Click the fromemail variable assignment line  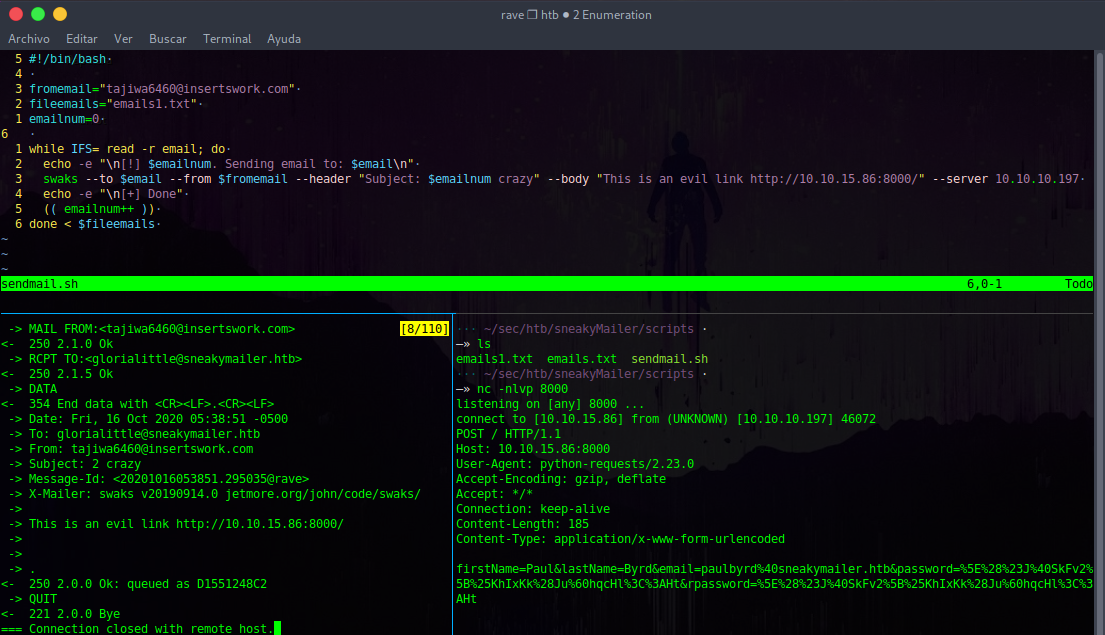[163, 89]
